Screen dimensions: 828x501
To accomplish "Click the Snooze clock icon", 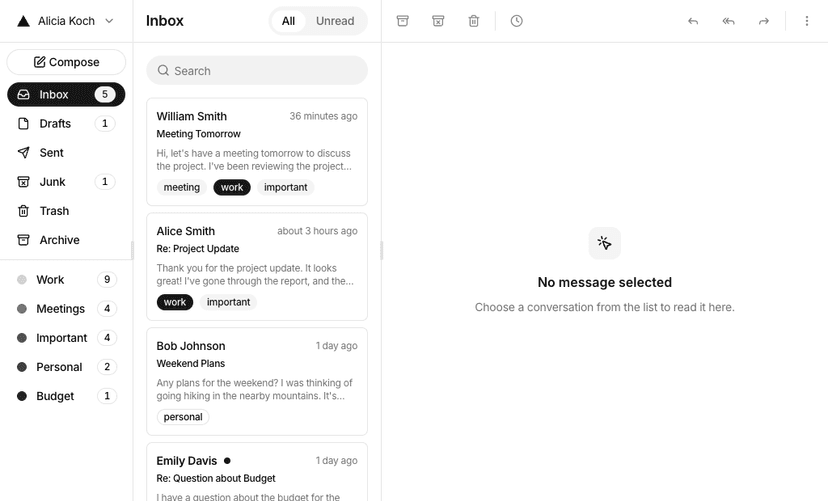I will coord(516,21).
